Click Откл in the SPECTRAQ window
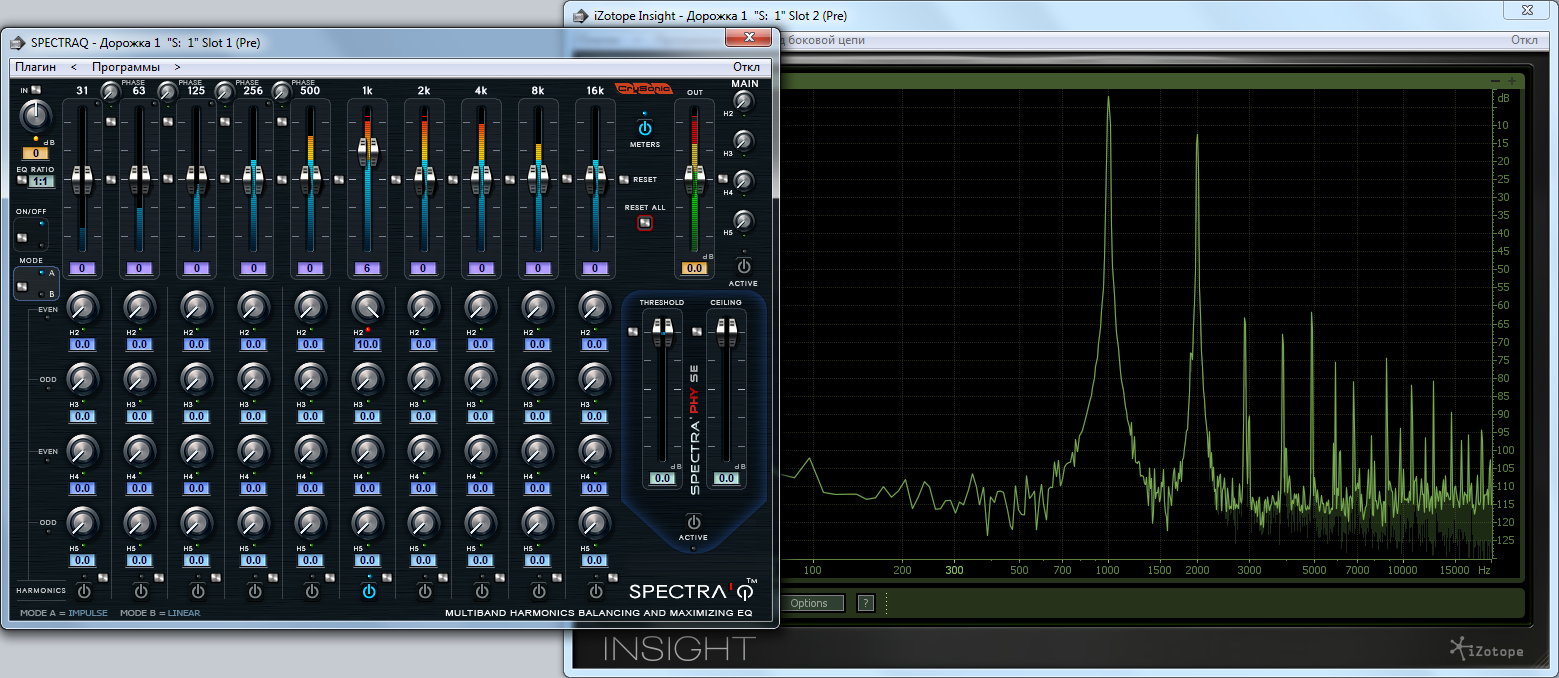 (x=746, y=67)
